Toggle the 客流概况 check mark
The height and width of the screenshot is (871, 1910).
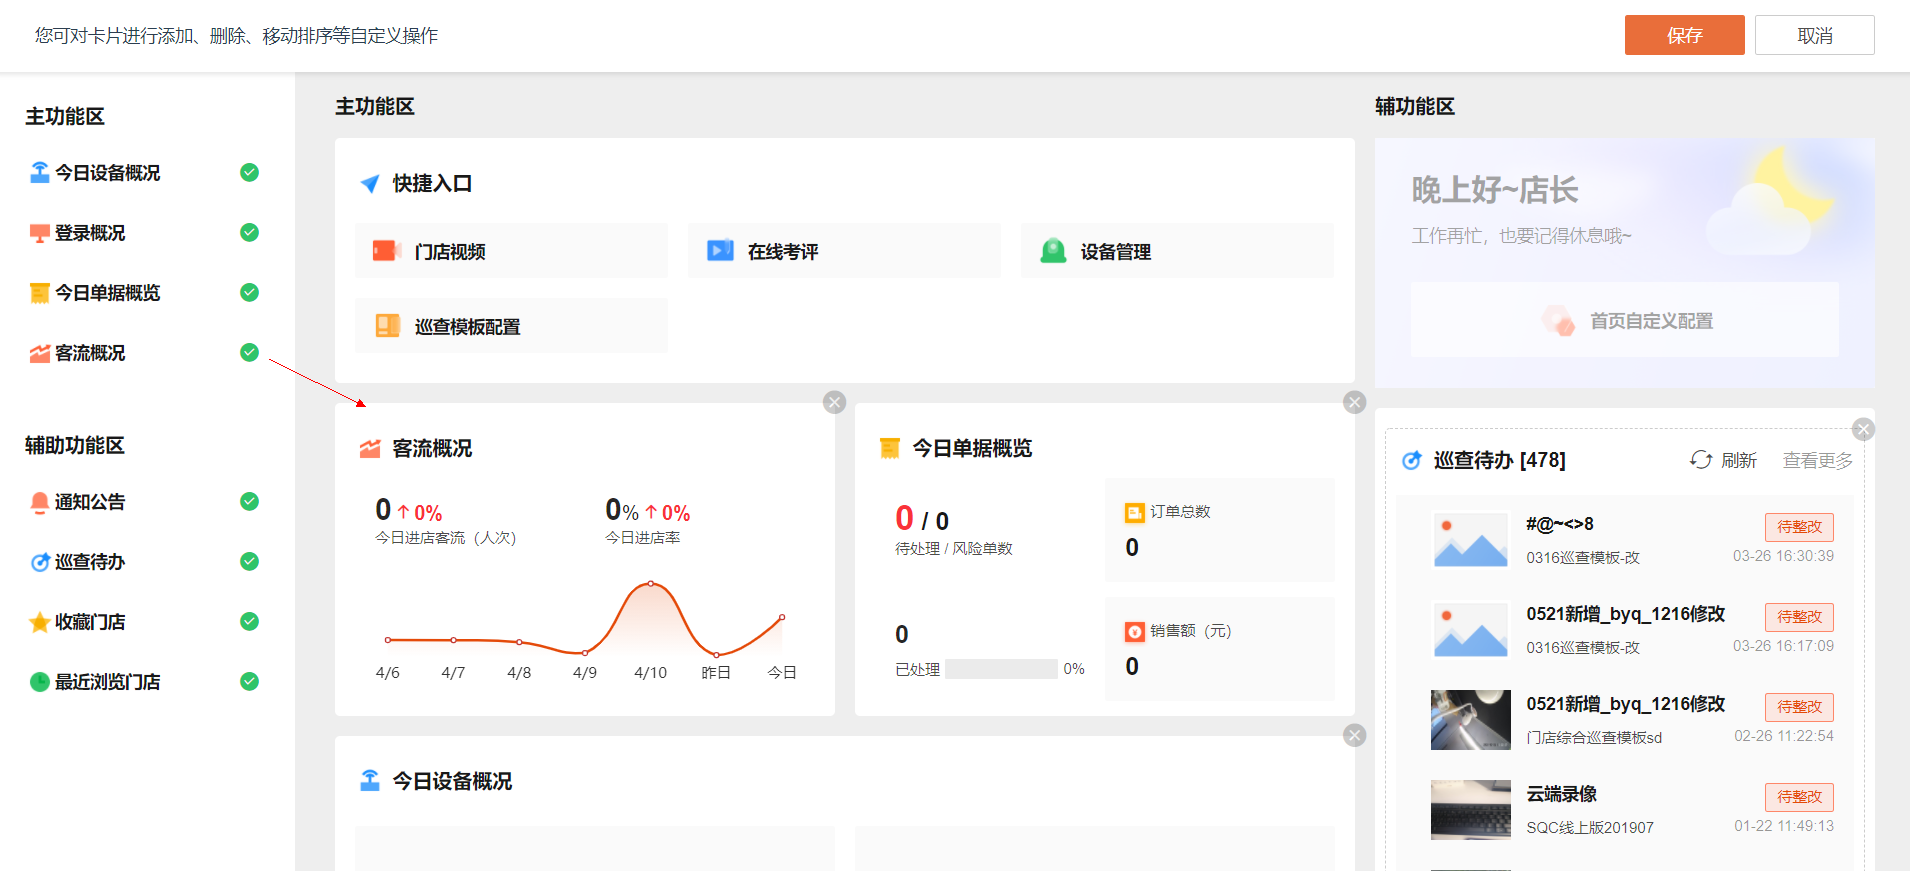(250, 352)
